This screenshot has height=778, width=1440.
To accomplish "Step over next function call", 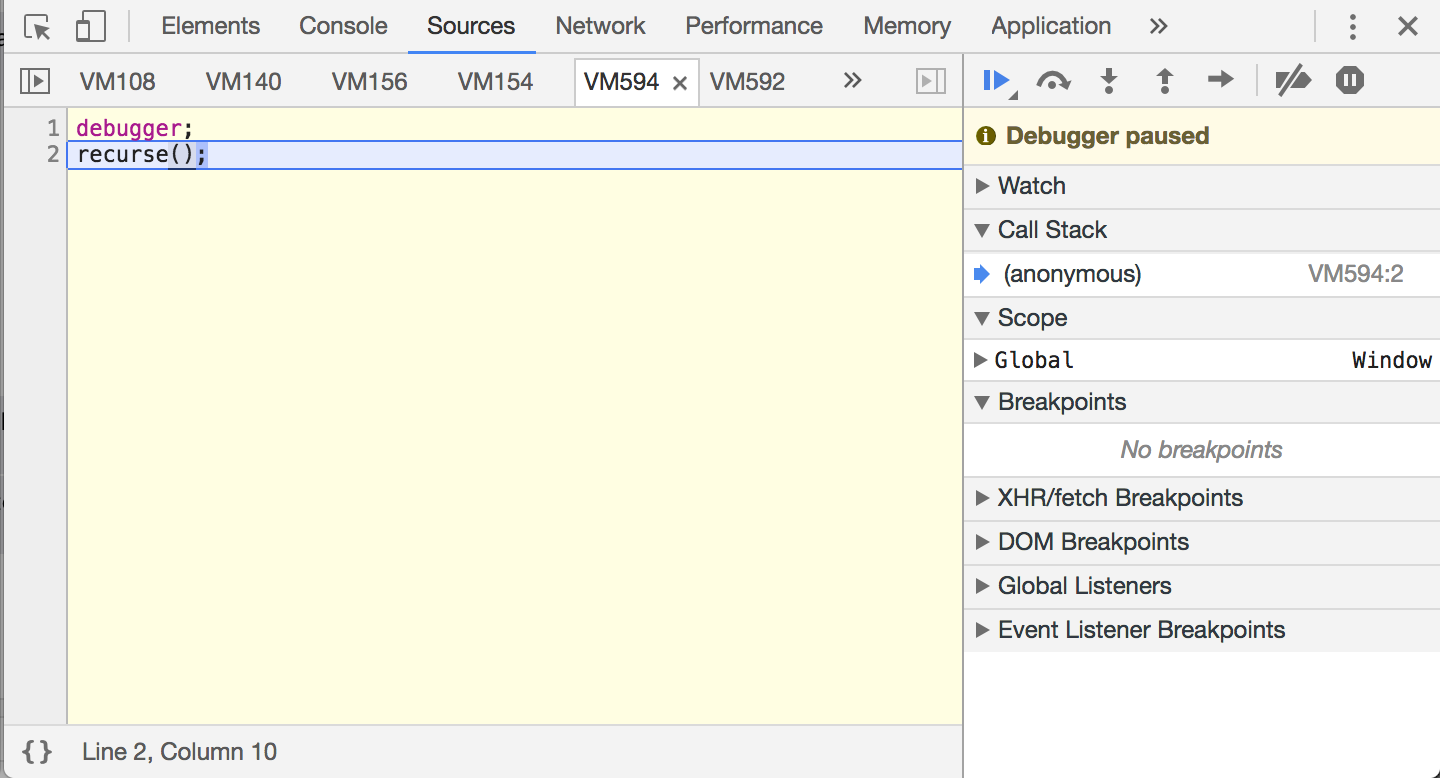I will pyautogui.click(x=1053, y=81).
